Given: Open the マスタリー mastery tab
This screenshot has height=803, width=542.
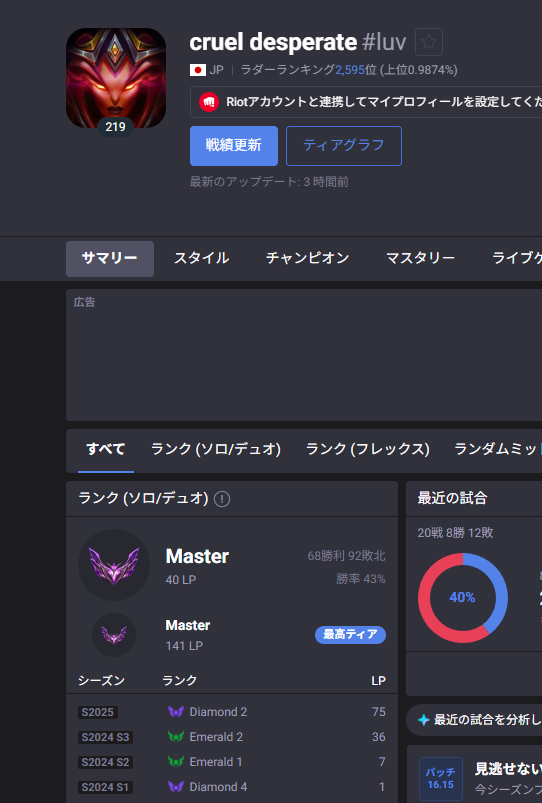Looking at the screenshot, I should click(x=420, y=259).
